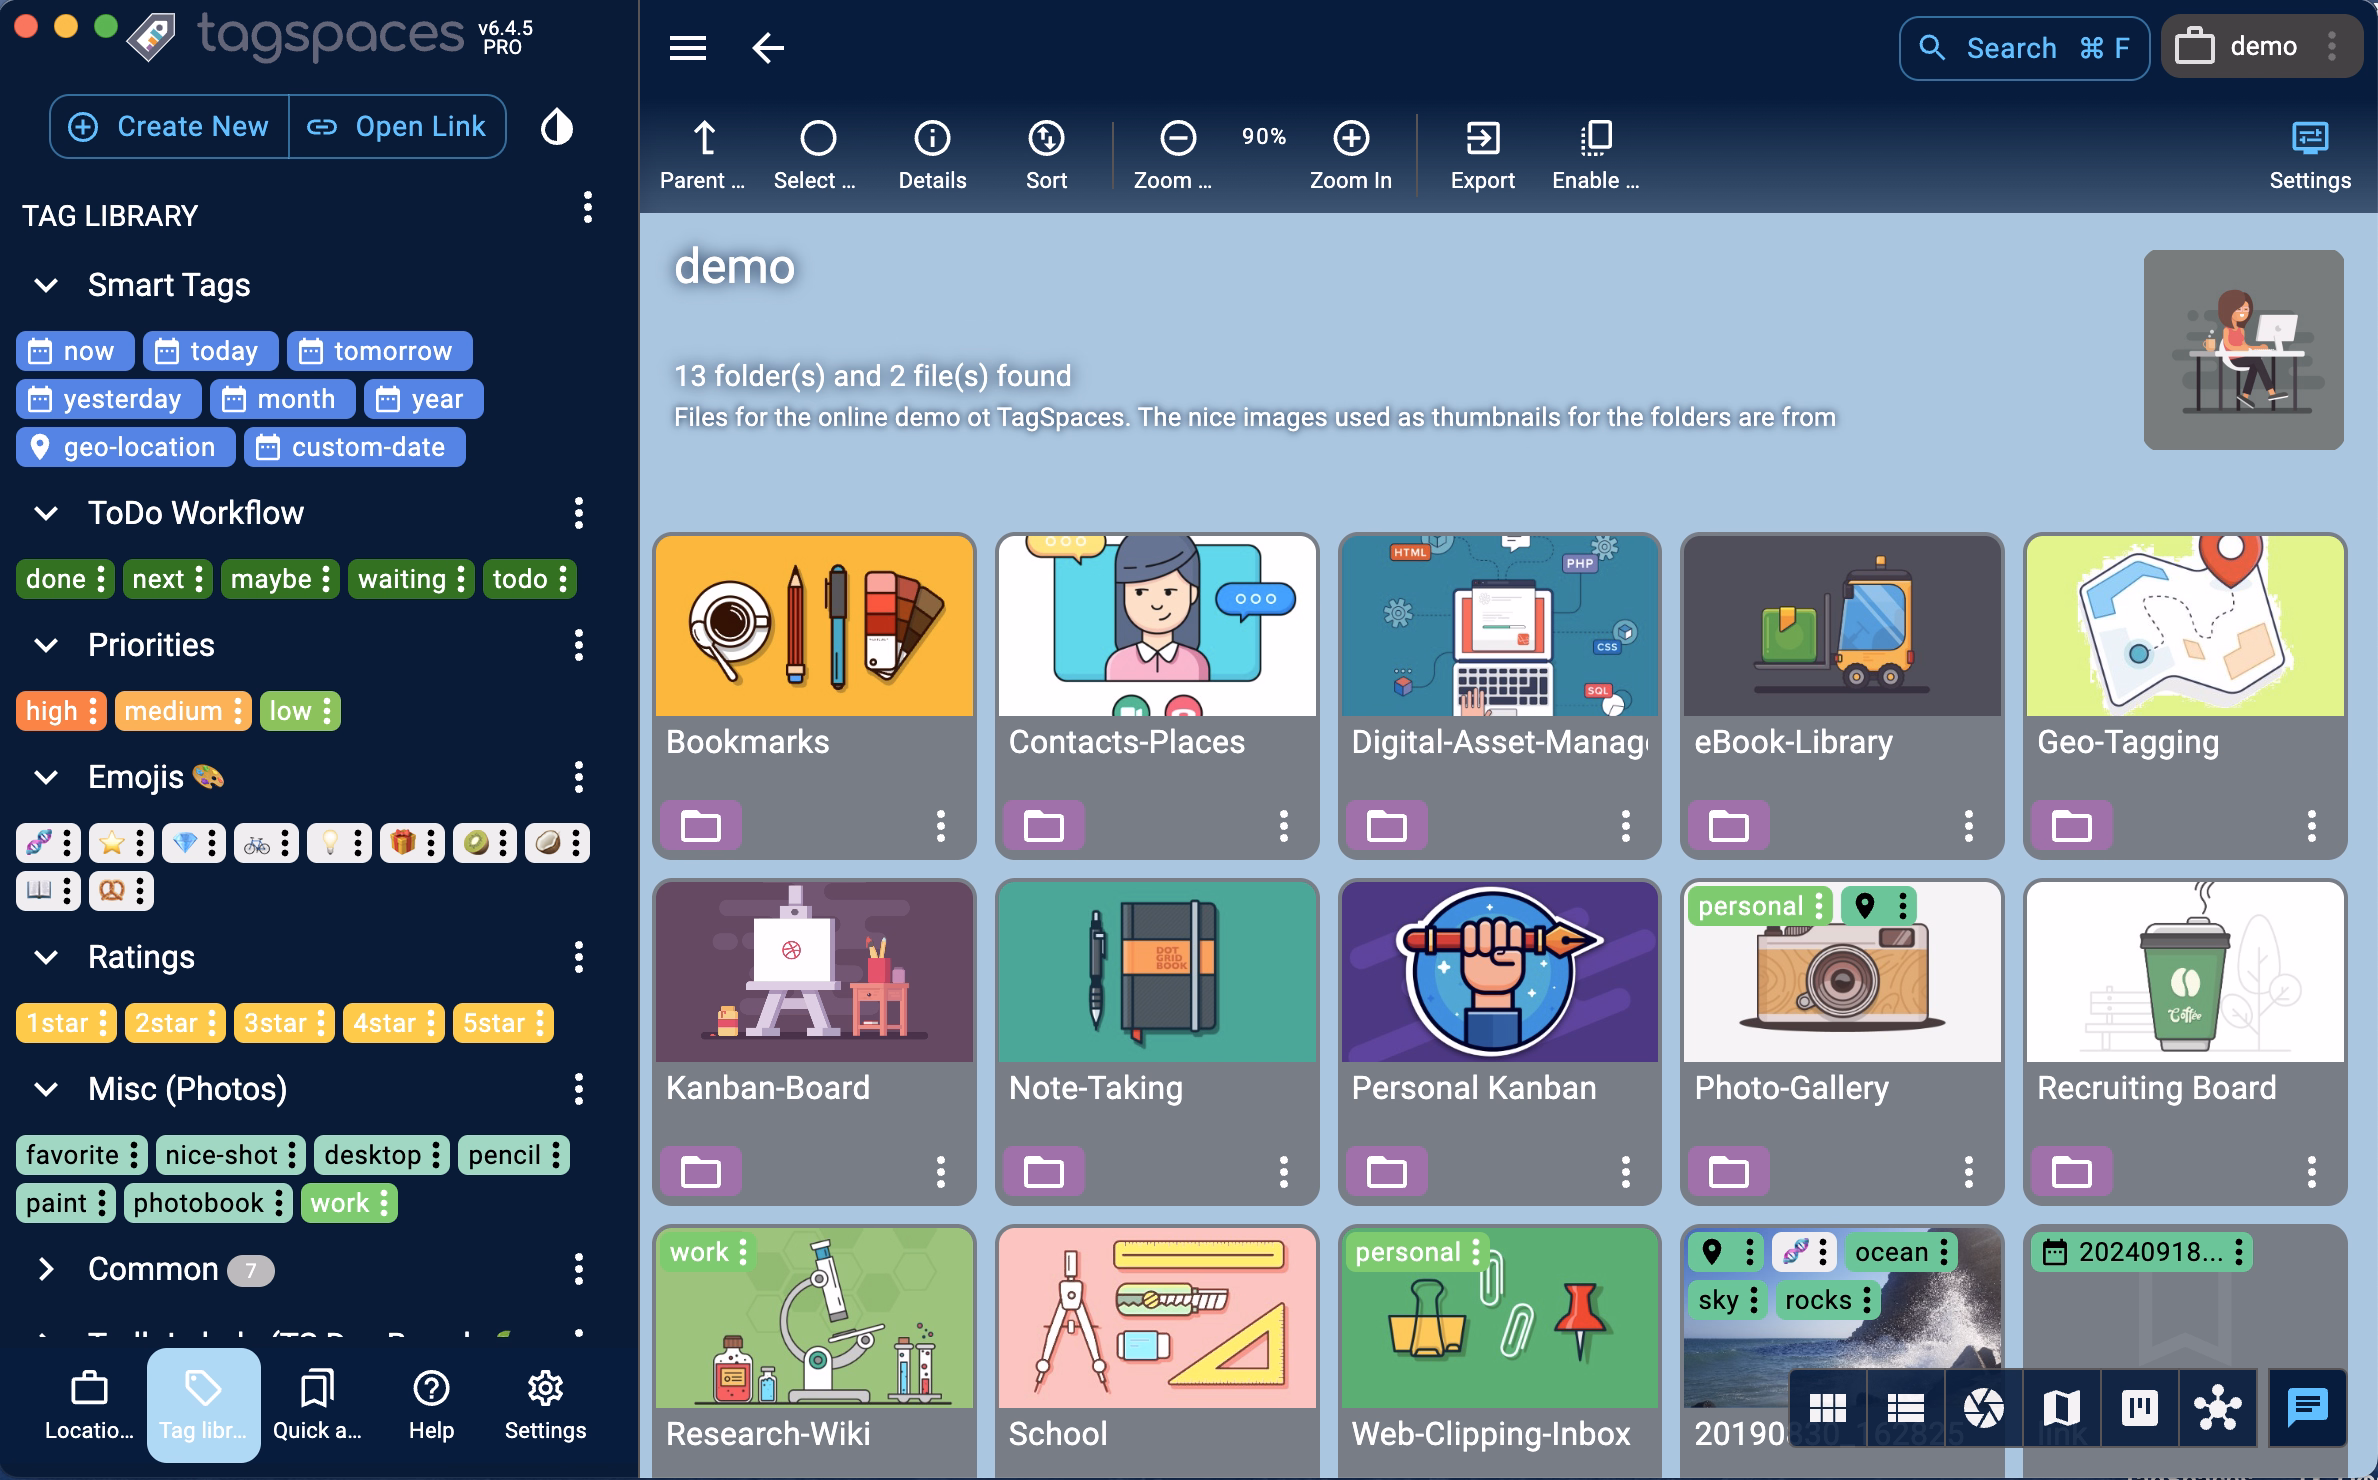Click the custom-date smart tag

tap(354, 447)
